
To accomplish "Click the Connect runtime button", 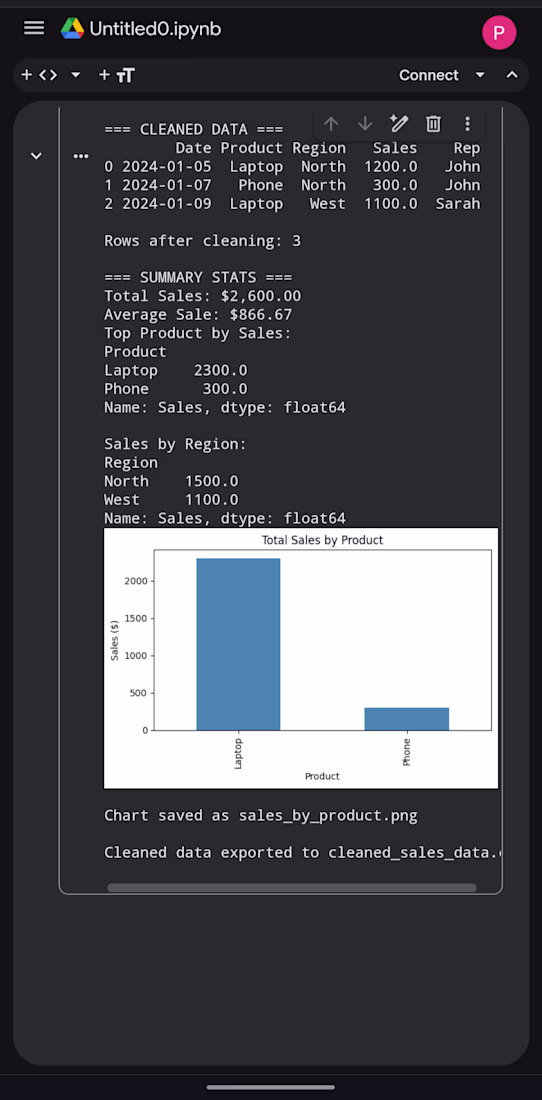I will (428, 75).
